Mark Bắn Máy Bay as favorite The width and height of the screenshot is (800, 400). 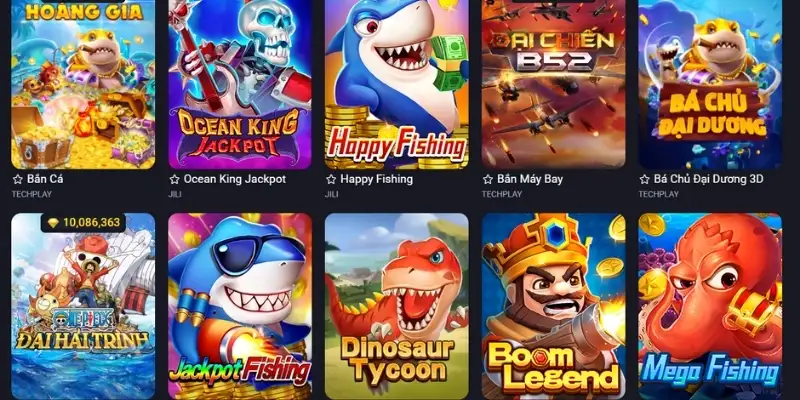(x=488, y=180)
